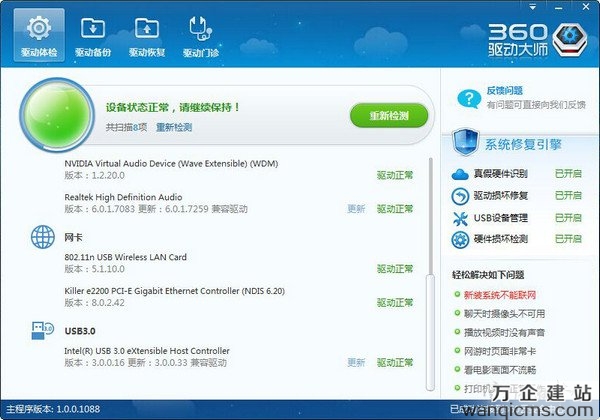The height and width of the screenshot is (420, 600).
Task: Close the 360驱动大师 window
Action: 586,7
